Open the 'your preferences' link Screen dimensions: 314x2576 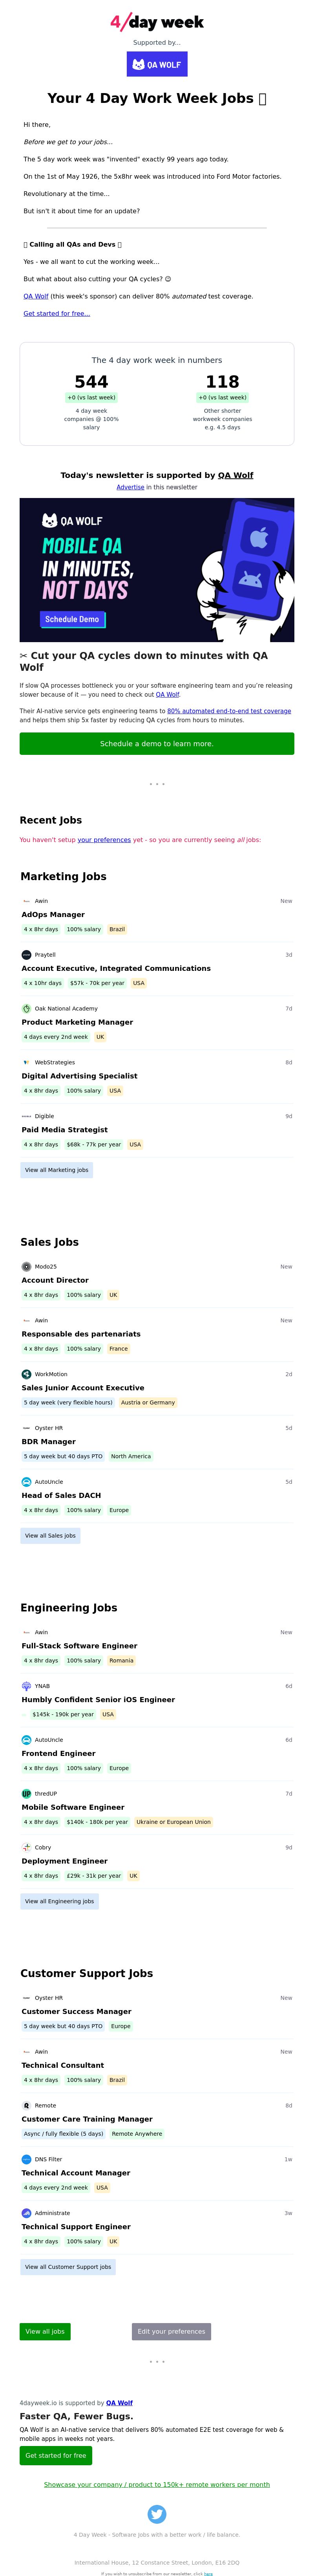click(x=104, y=840)
